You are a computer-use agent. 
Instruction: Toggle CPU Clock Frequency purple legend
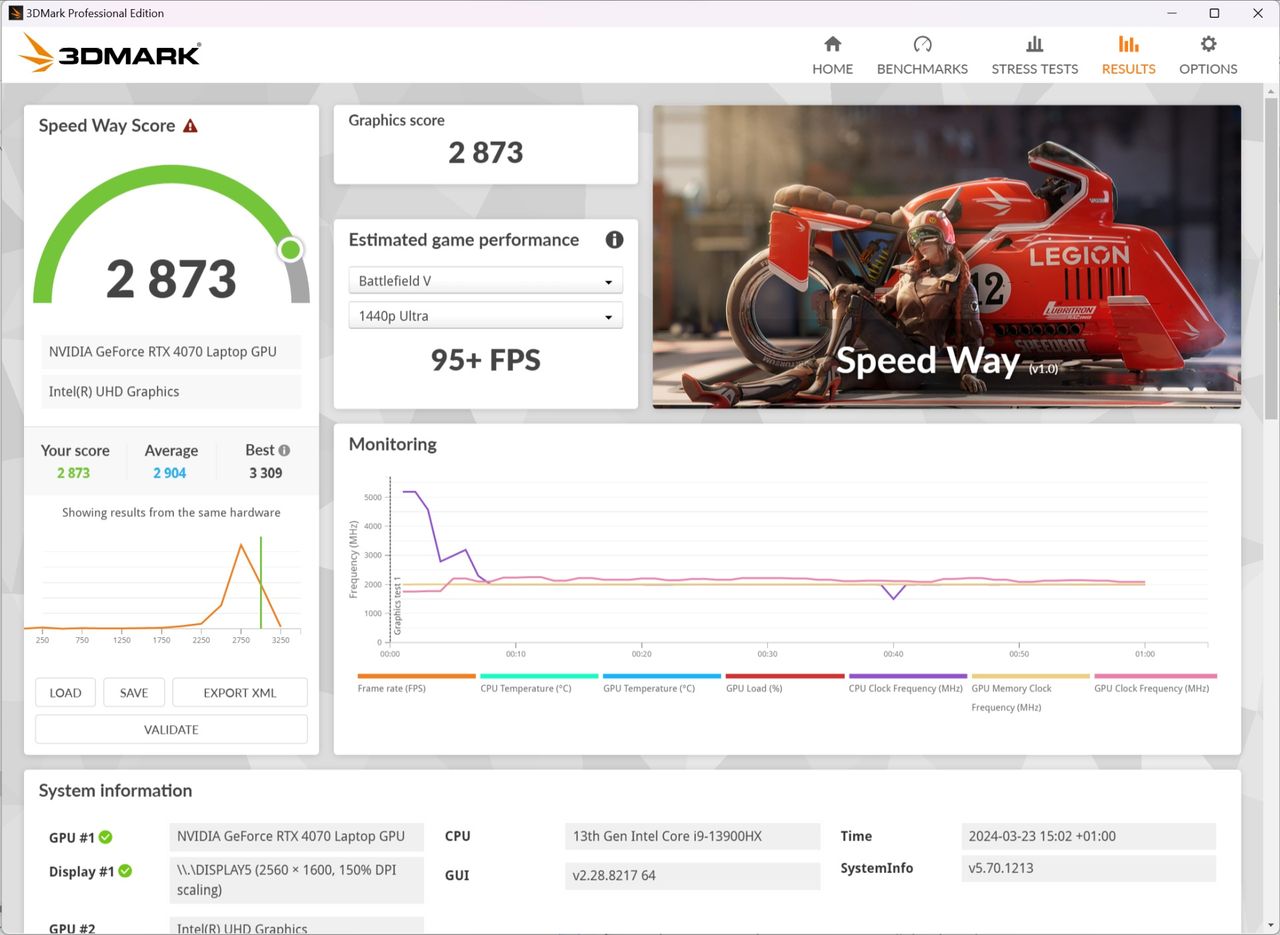908,683
